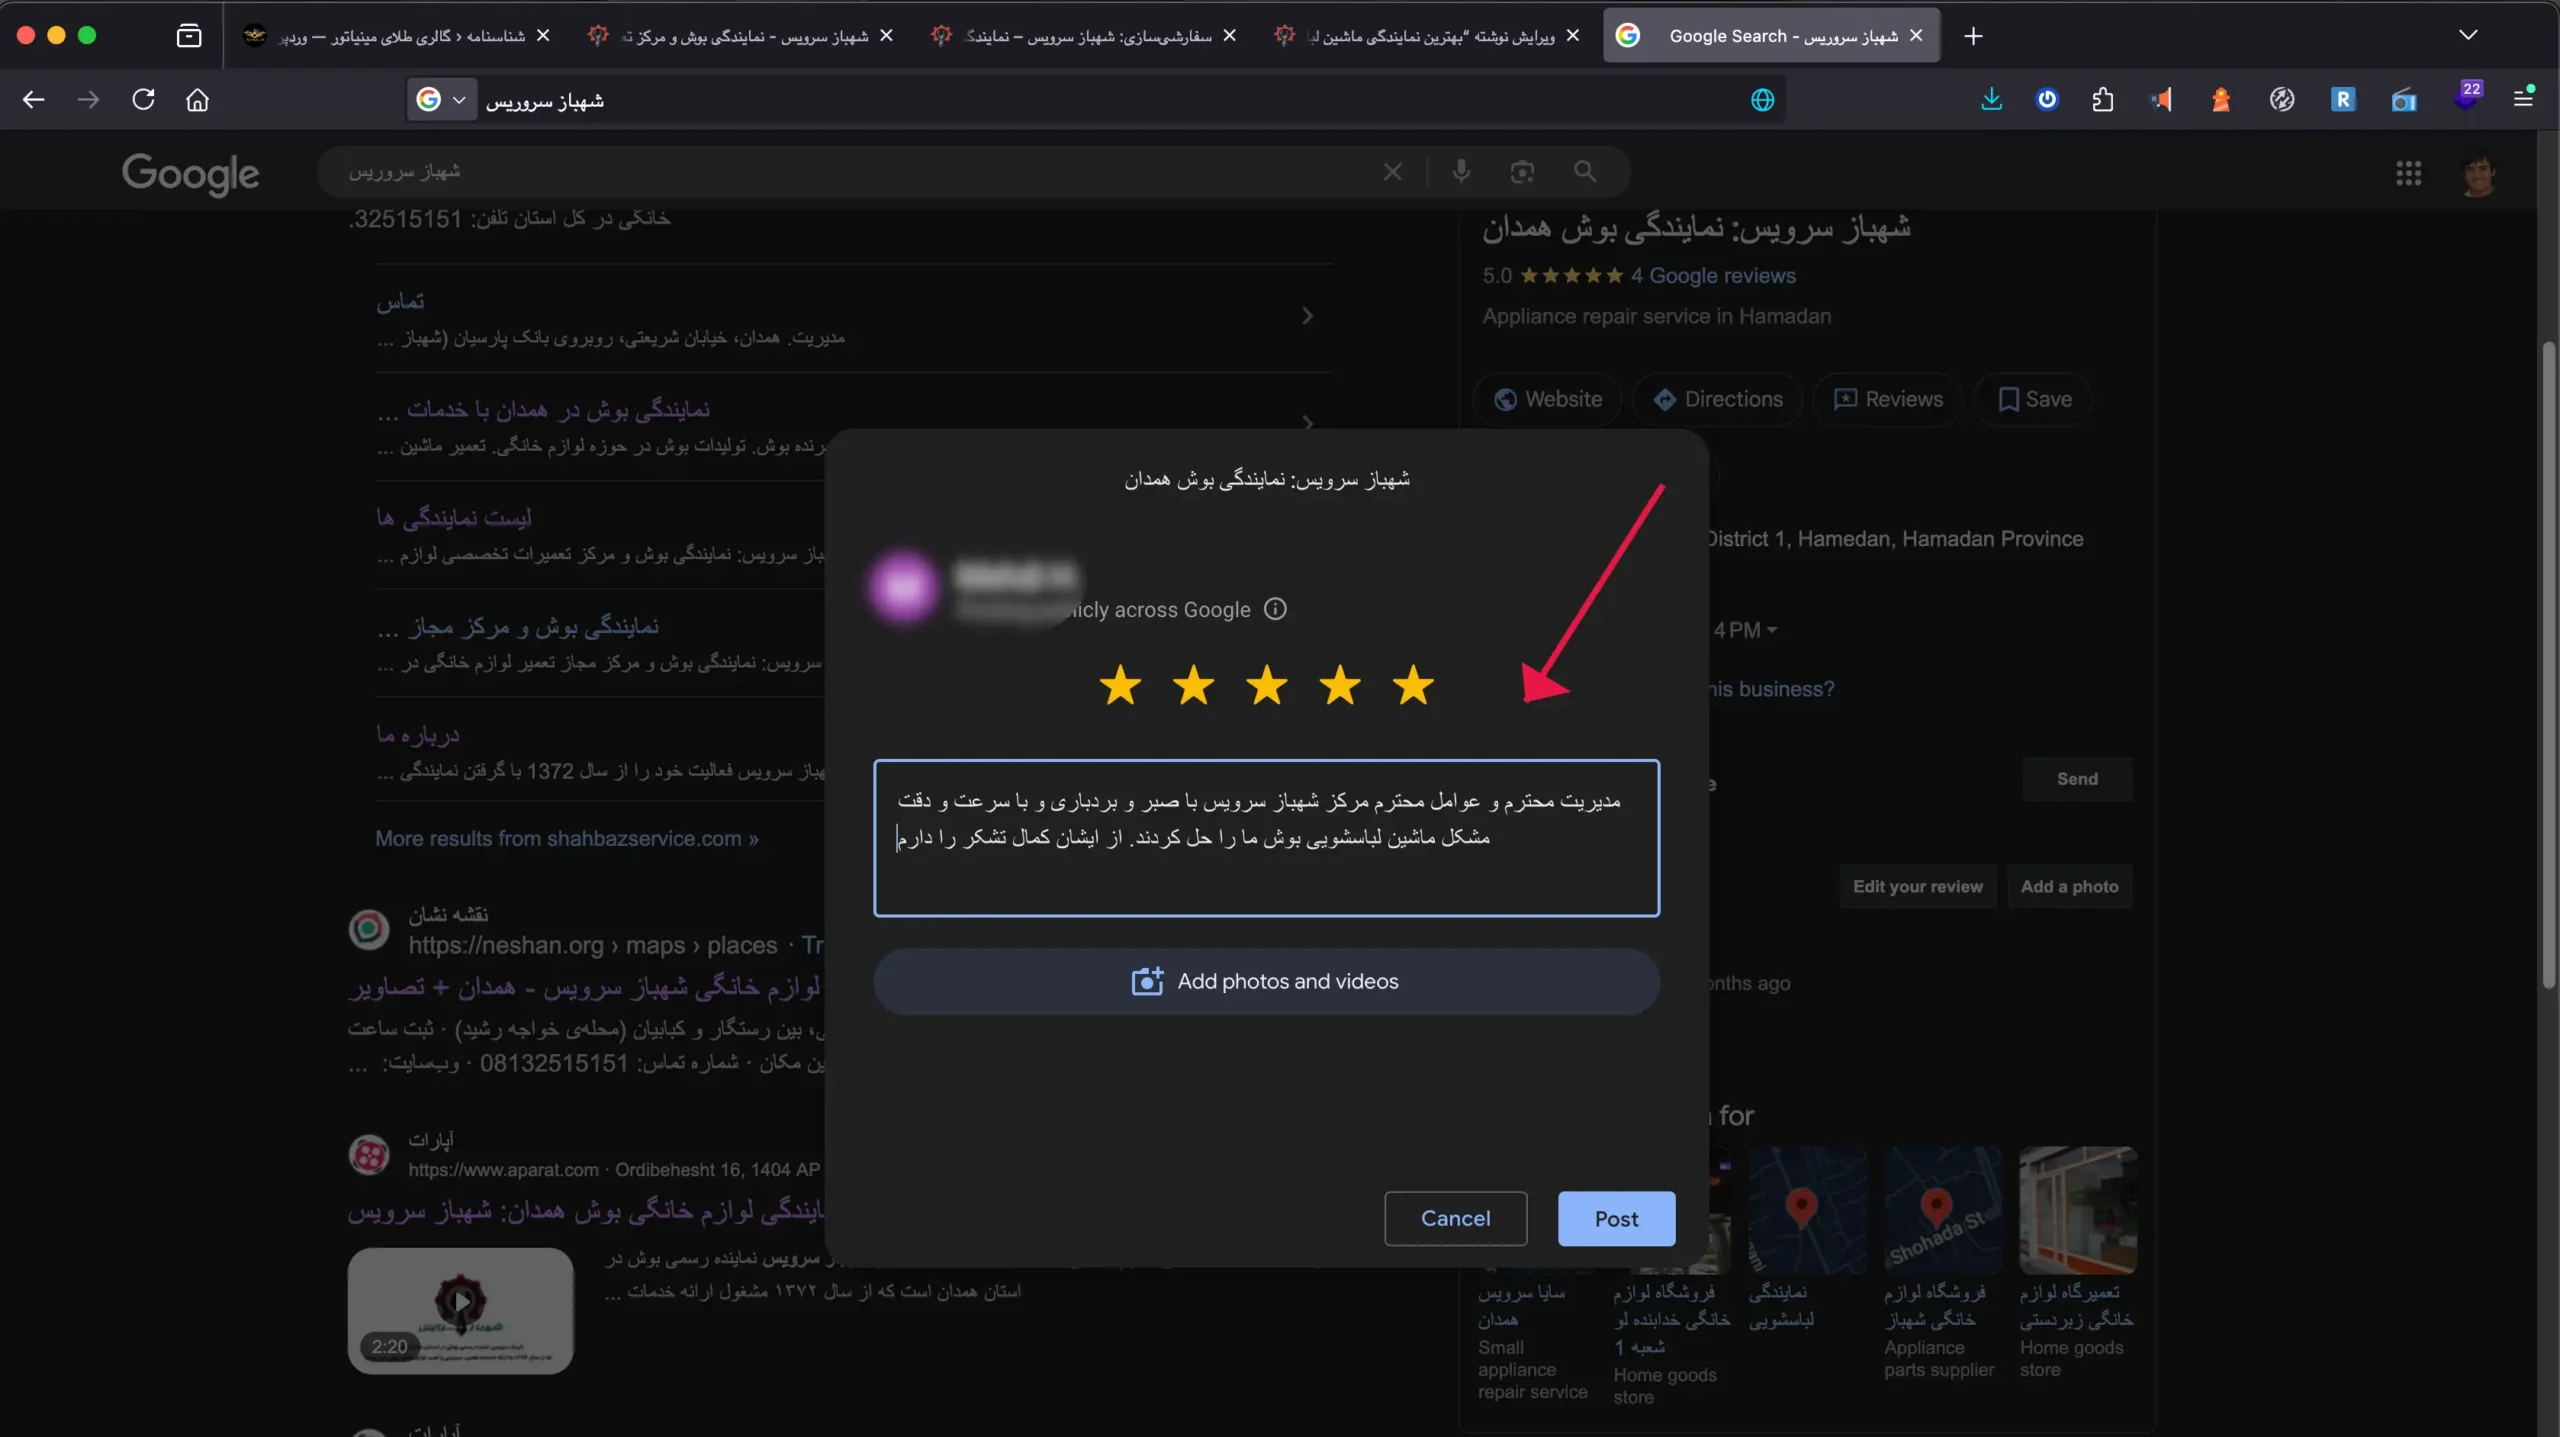The height and width of the screenshot is (1437, 2560).
Task: Switch to 'شهباز سرویس – نمایندگی بوش' tab
Action: (x=742, y=36)
